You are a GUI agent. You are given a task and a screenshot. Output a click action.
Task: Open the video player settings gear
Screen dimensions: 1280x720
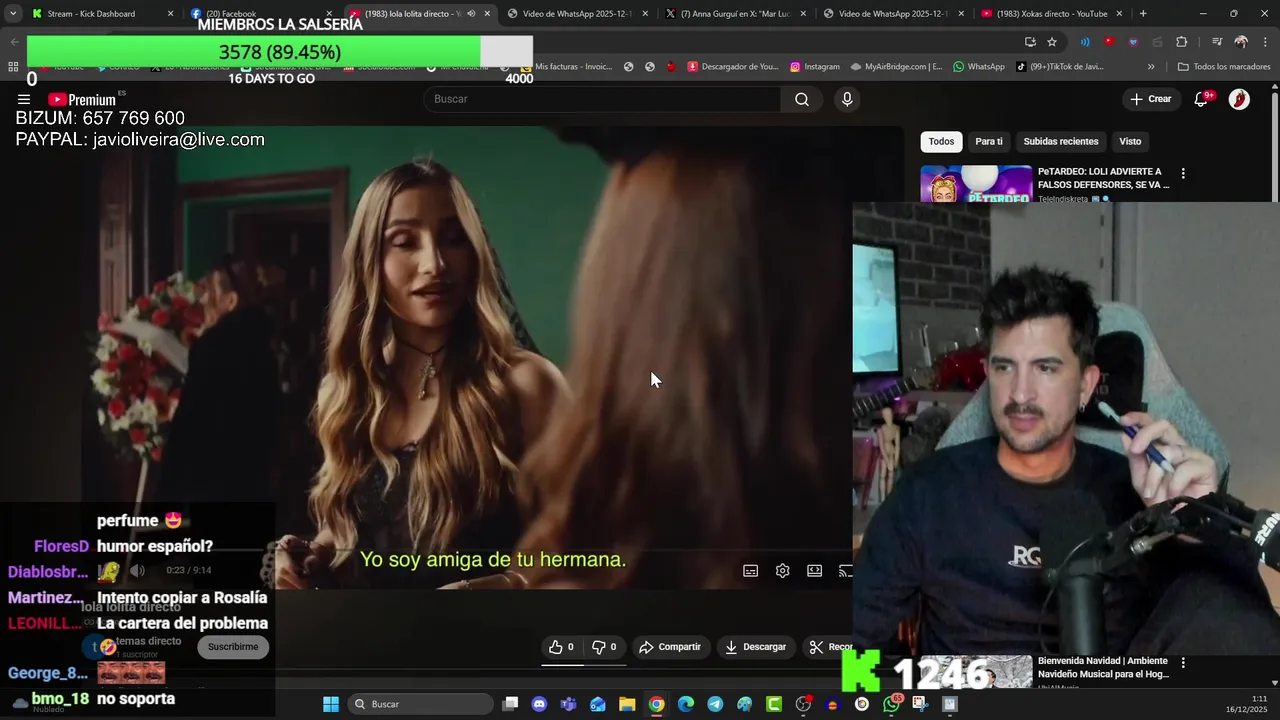pyautogui.click(x=782, y=571)
